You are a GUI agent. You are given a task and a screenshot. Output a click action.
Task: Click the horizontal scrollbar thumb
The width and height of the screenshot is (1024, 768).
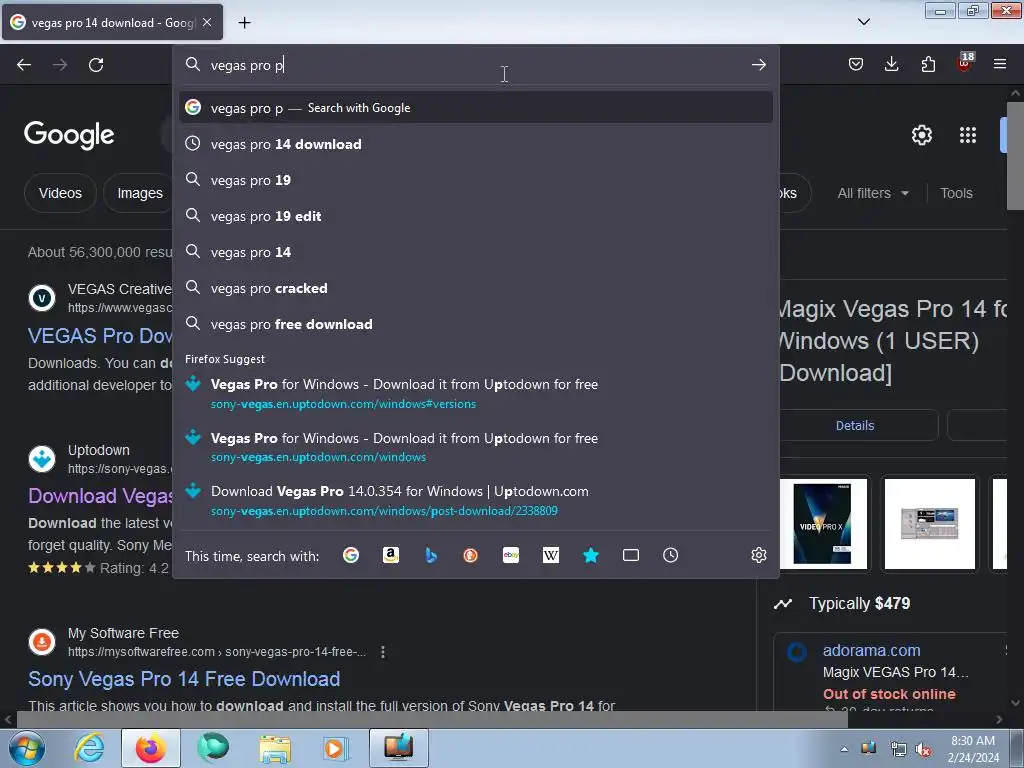pos(431,720)
